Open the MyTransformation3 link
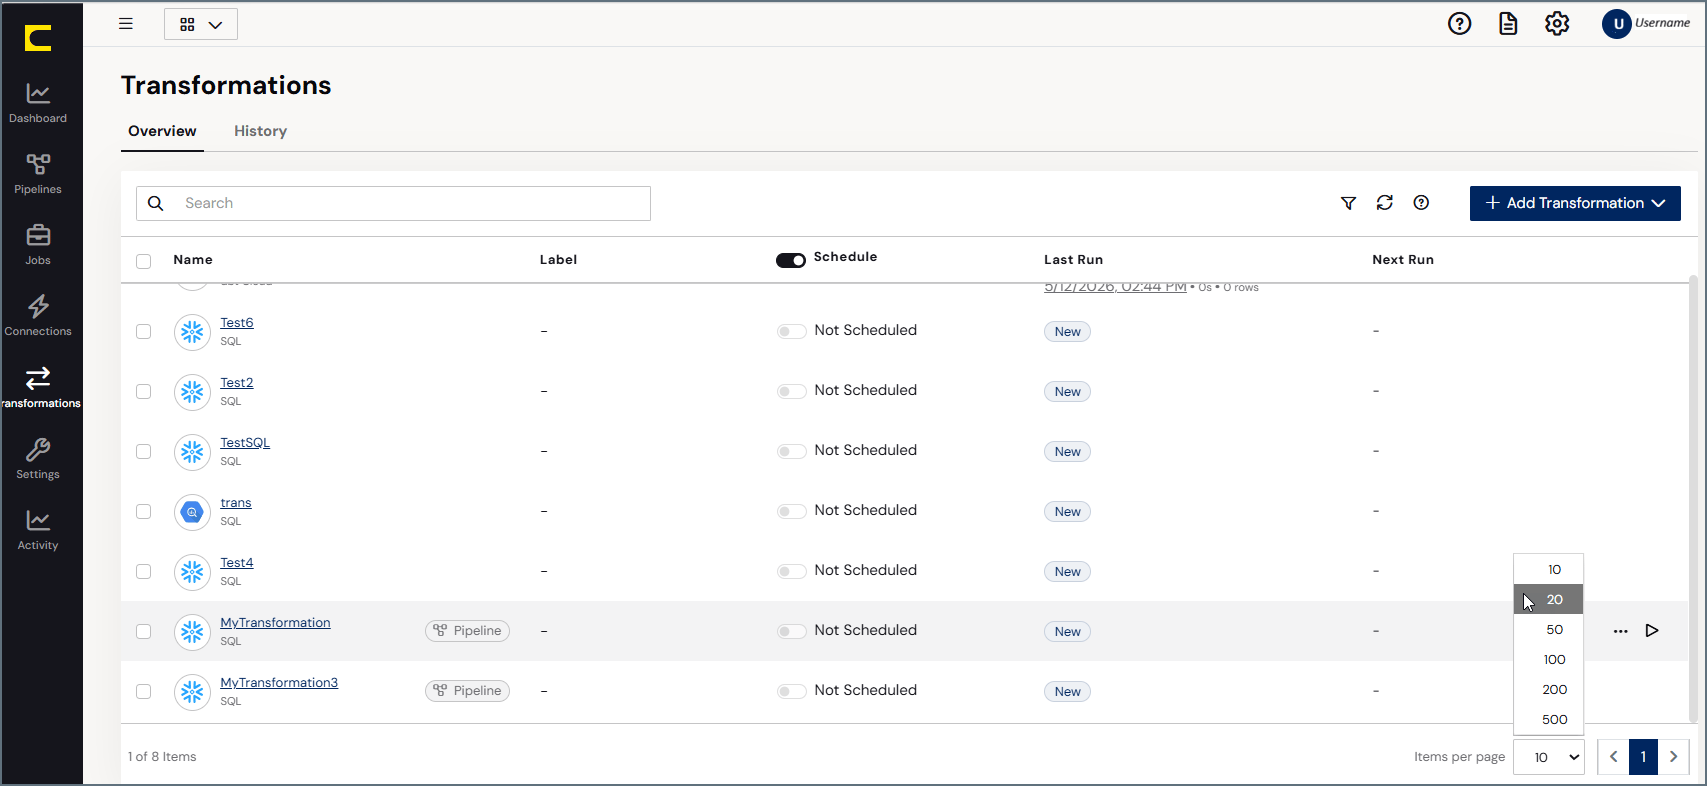The image size is (1707, 786). point(279,683)
